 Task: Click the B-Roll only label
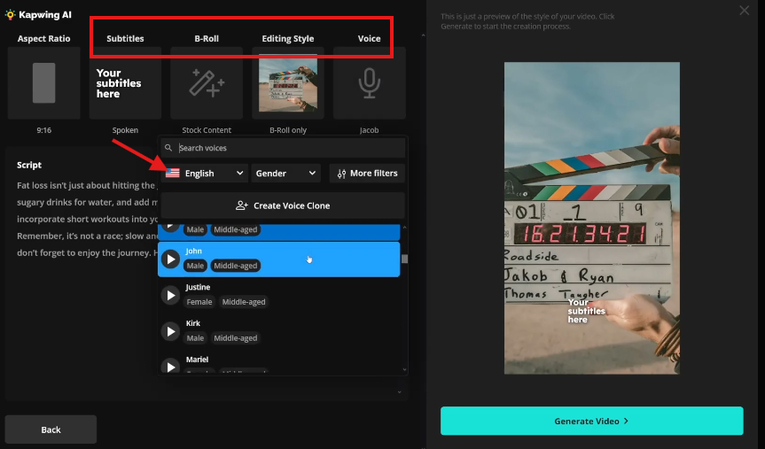(x=288, y=130)
